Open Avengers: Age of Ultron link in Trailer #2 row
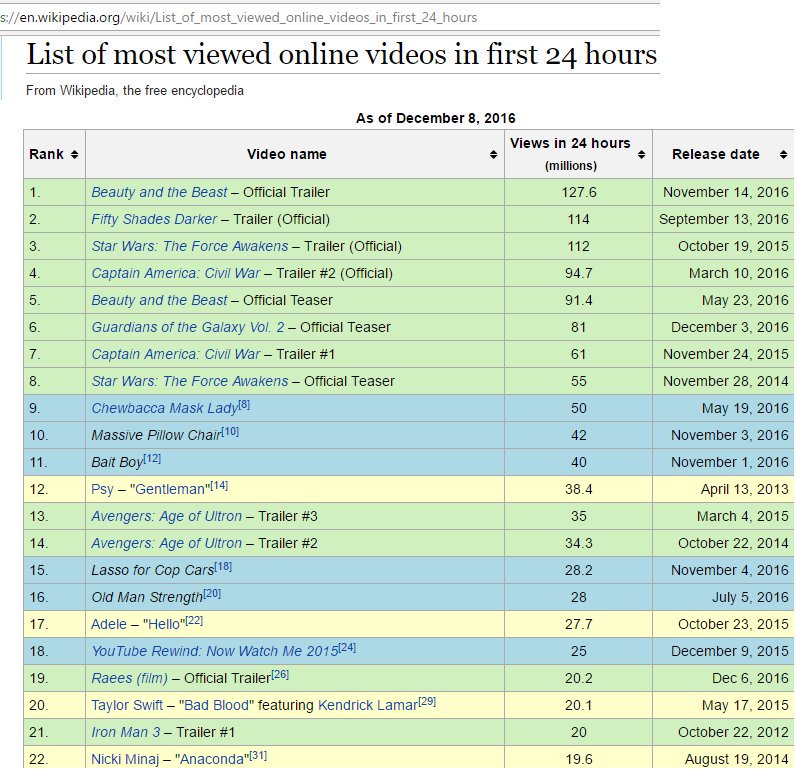Viewport: 796px width, 773px height. point(167,543)
